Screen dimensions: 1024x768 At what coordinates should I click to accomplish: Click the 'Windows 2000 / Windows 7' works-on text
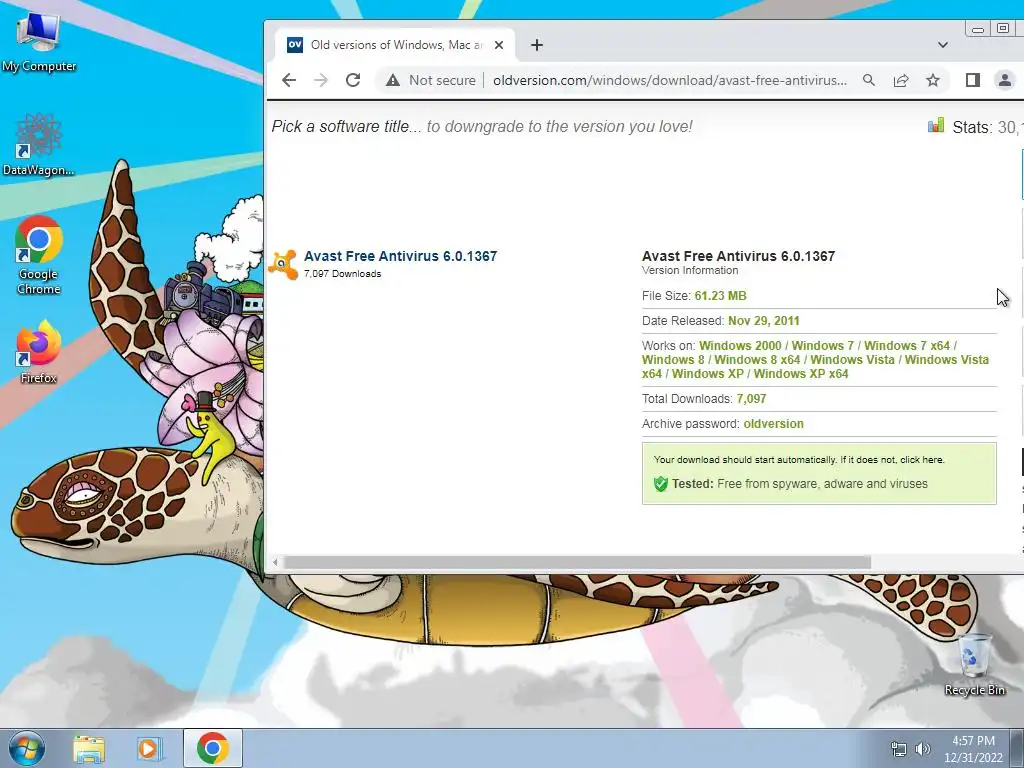click(776, 345)
